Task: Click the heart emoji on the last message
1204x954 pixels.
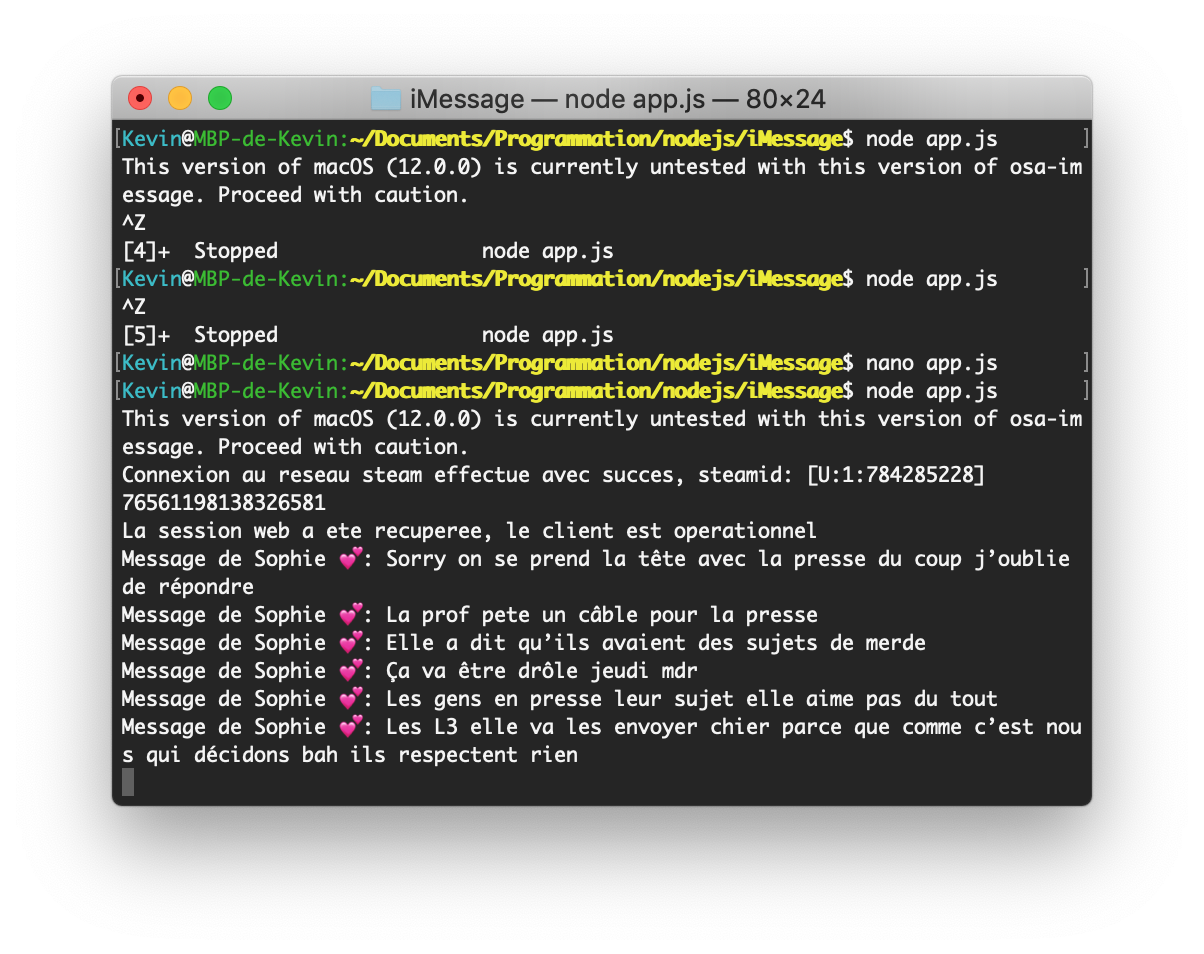Action: tap(349, 727)
